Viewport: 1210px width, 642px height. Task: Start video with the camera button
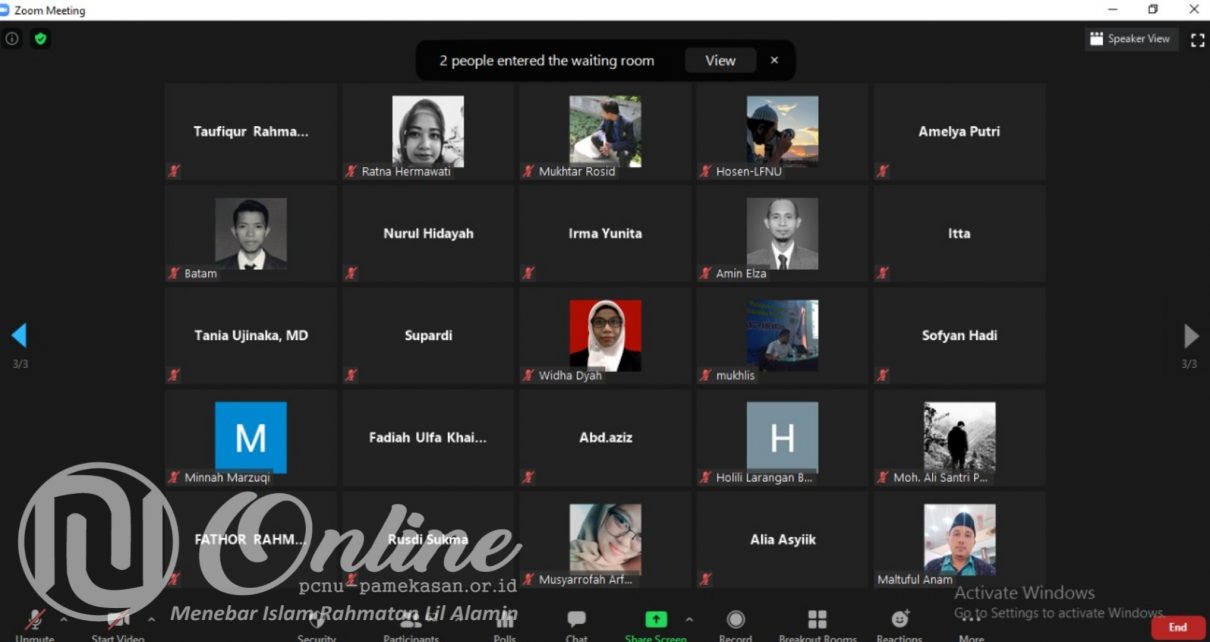point(118,622)
